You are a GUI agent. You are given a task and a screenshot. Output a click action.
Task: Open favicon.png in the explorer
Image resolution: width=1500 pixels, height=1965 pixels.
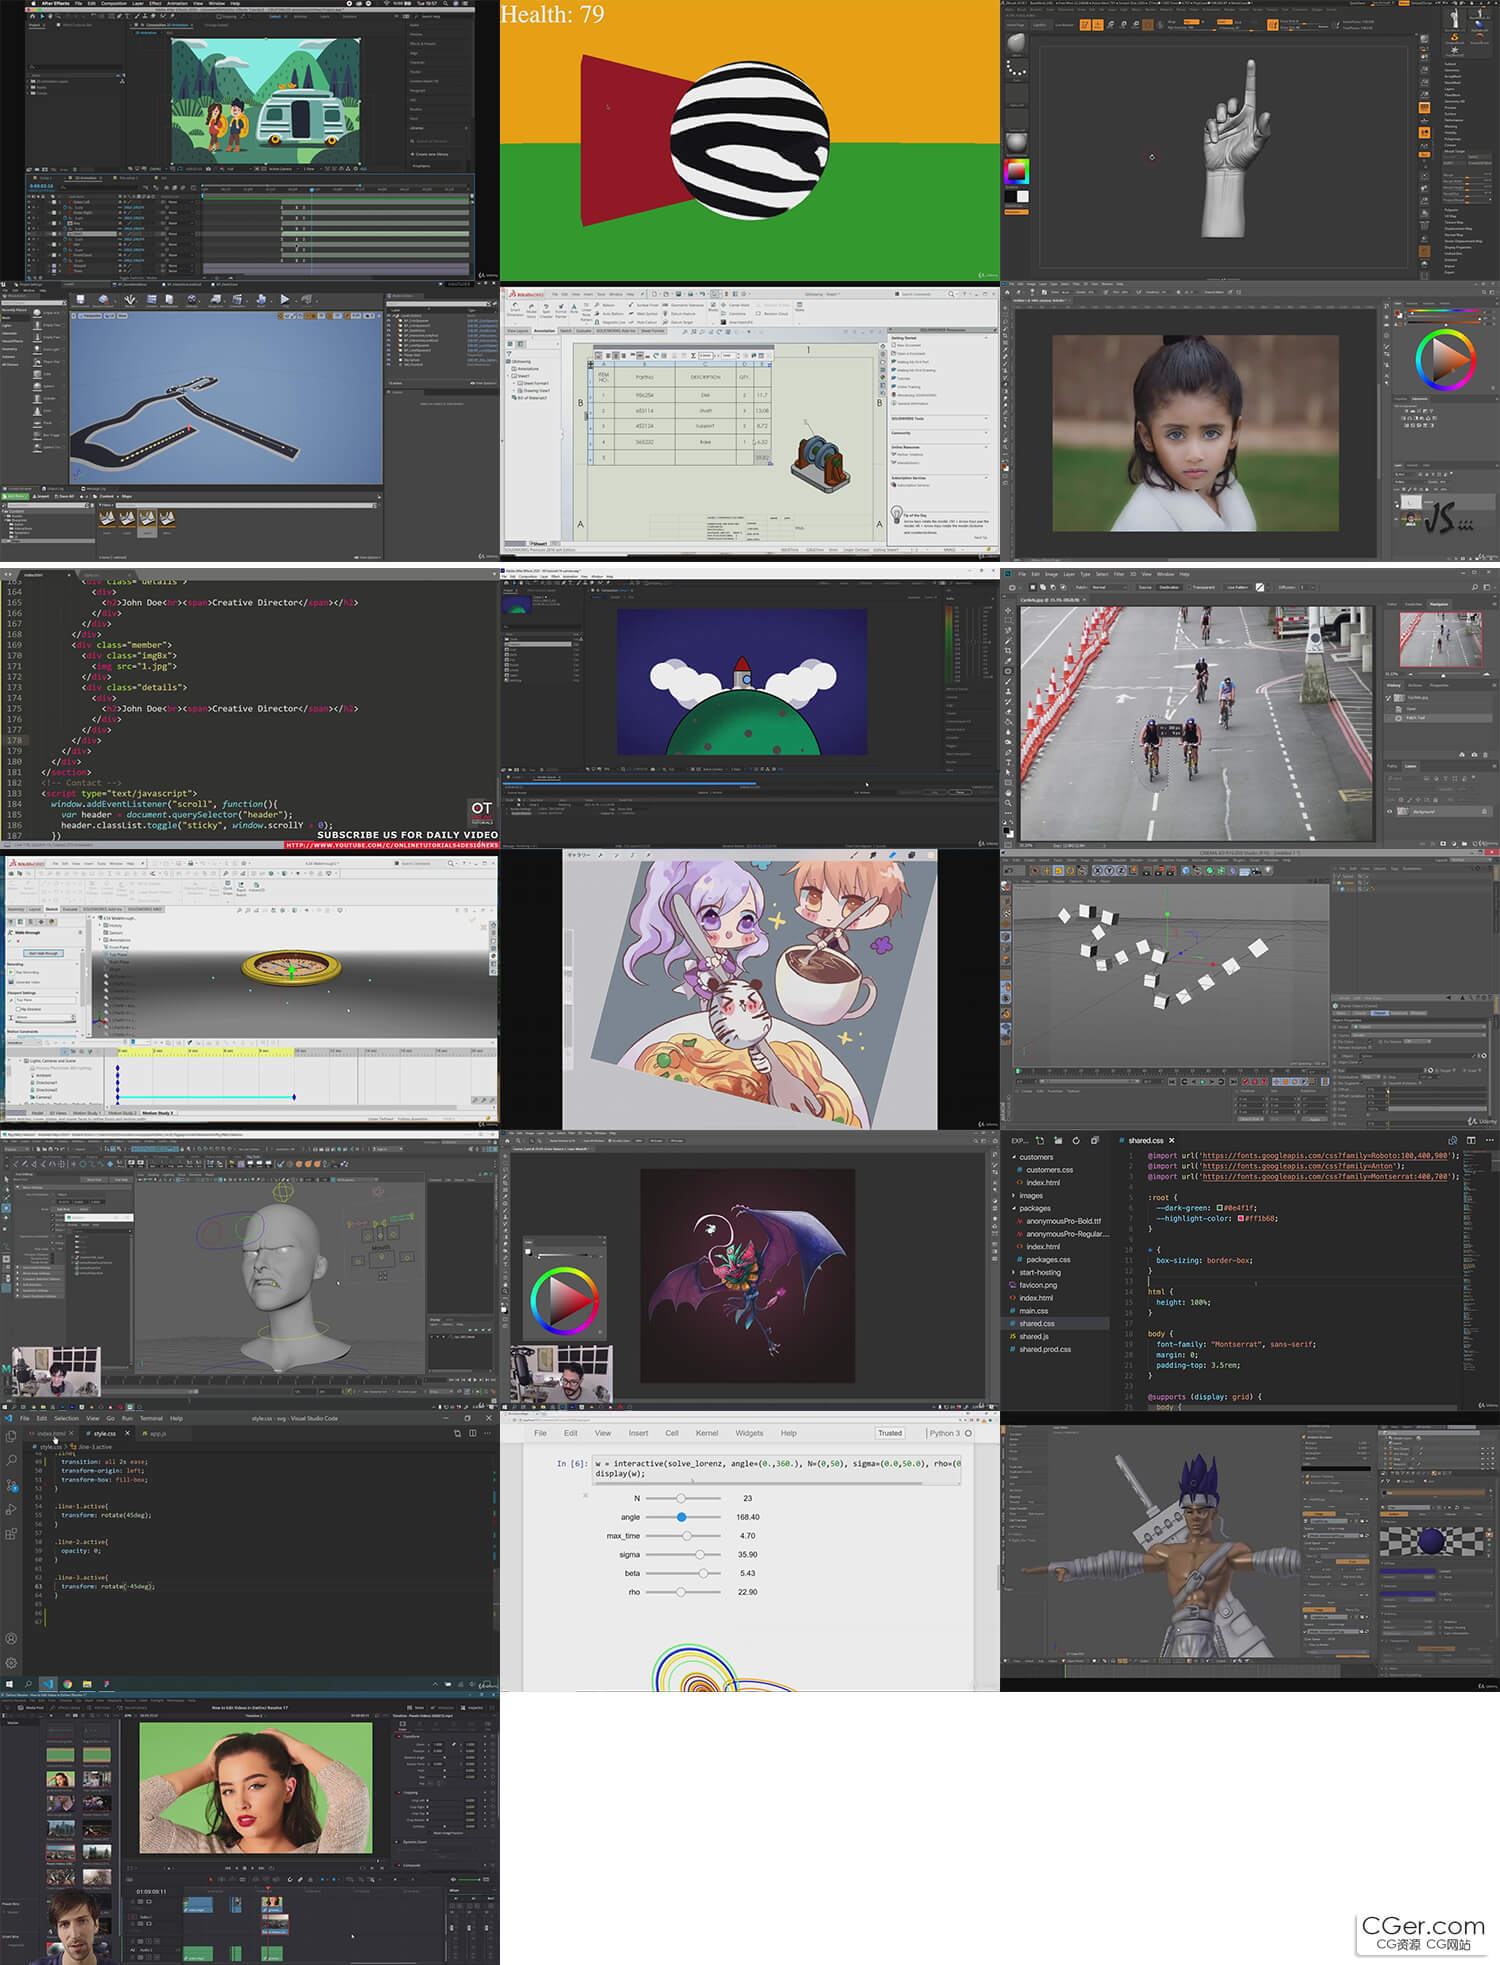point(1038,1285)
